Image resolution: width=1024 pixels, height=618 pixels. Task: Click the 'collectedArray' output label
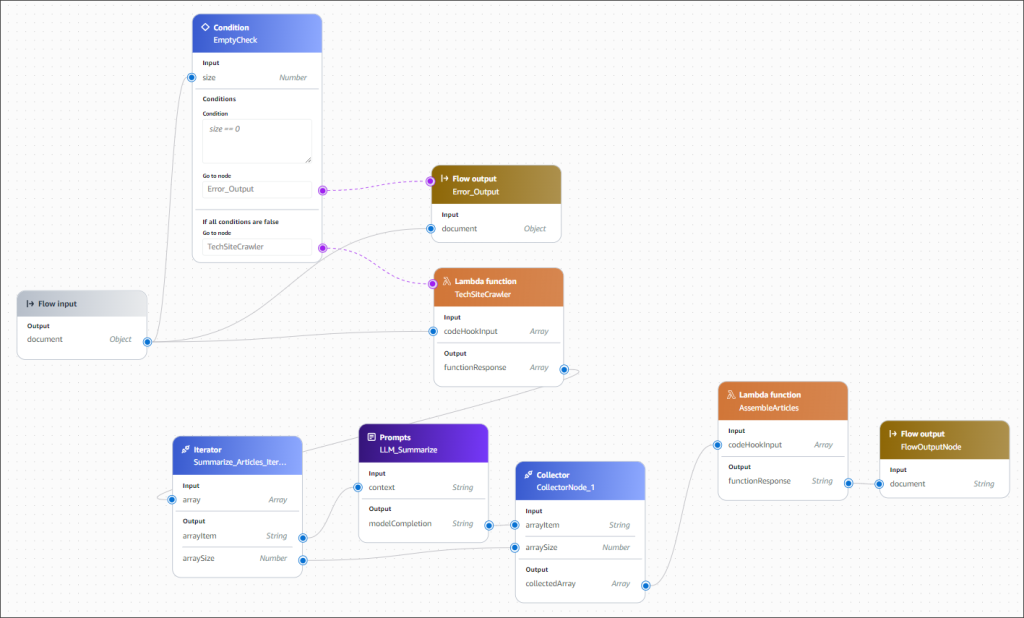click(551, 584)
